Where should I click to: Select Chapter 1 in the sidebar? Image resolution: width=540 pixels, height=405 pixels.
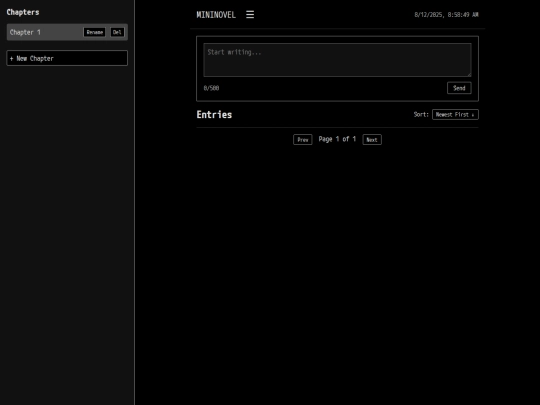pyautogui.click(x=67, y=32)
